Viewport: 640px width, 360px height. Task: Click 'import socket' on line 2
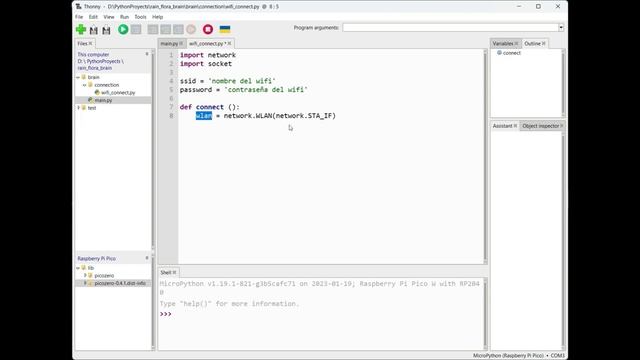click(206, 64)
